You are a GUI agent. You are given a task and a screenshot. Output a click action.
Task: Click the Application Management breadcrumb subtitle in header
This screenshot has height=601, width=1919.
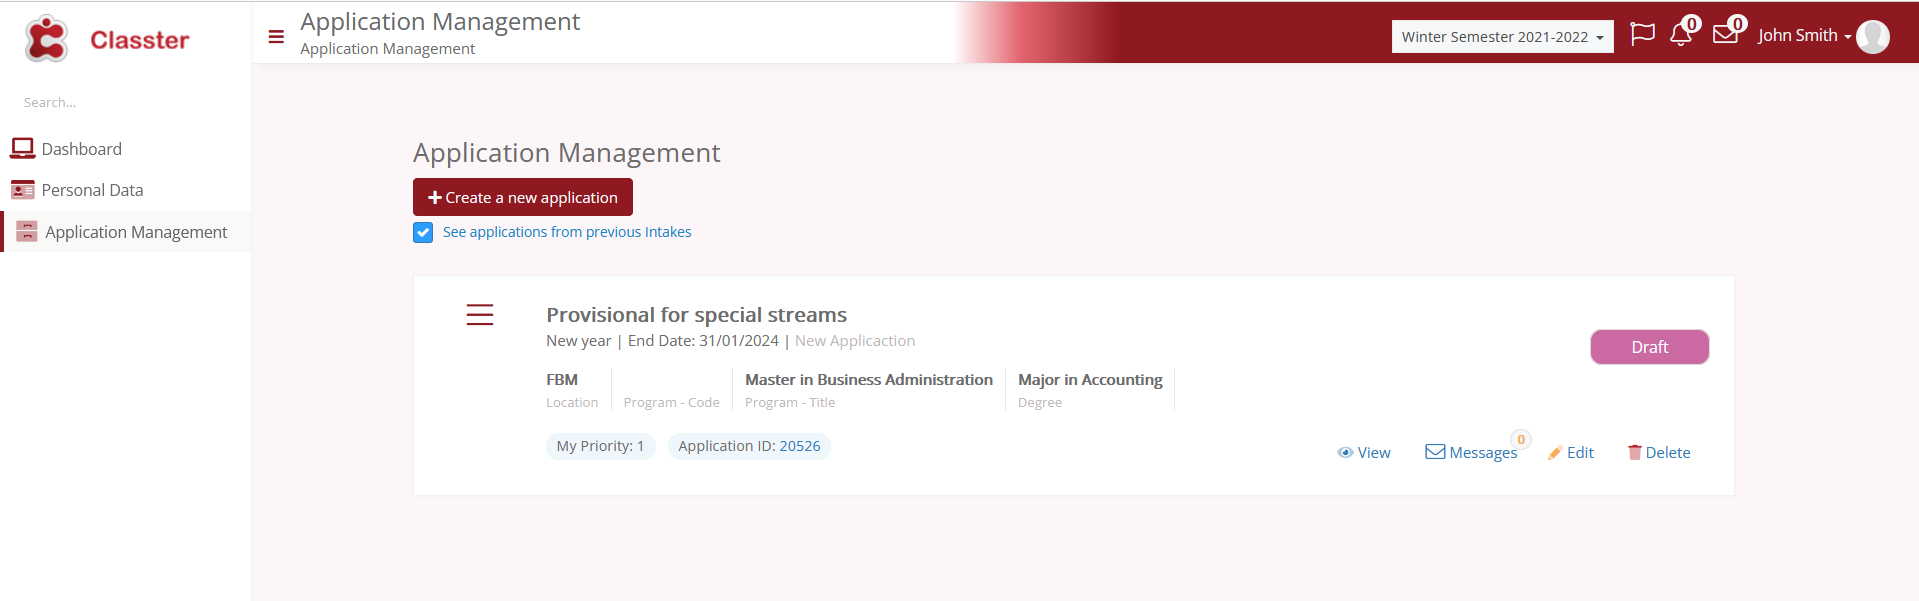(387, 49)
